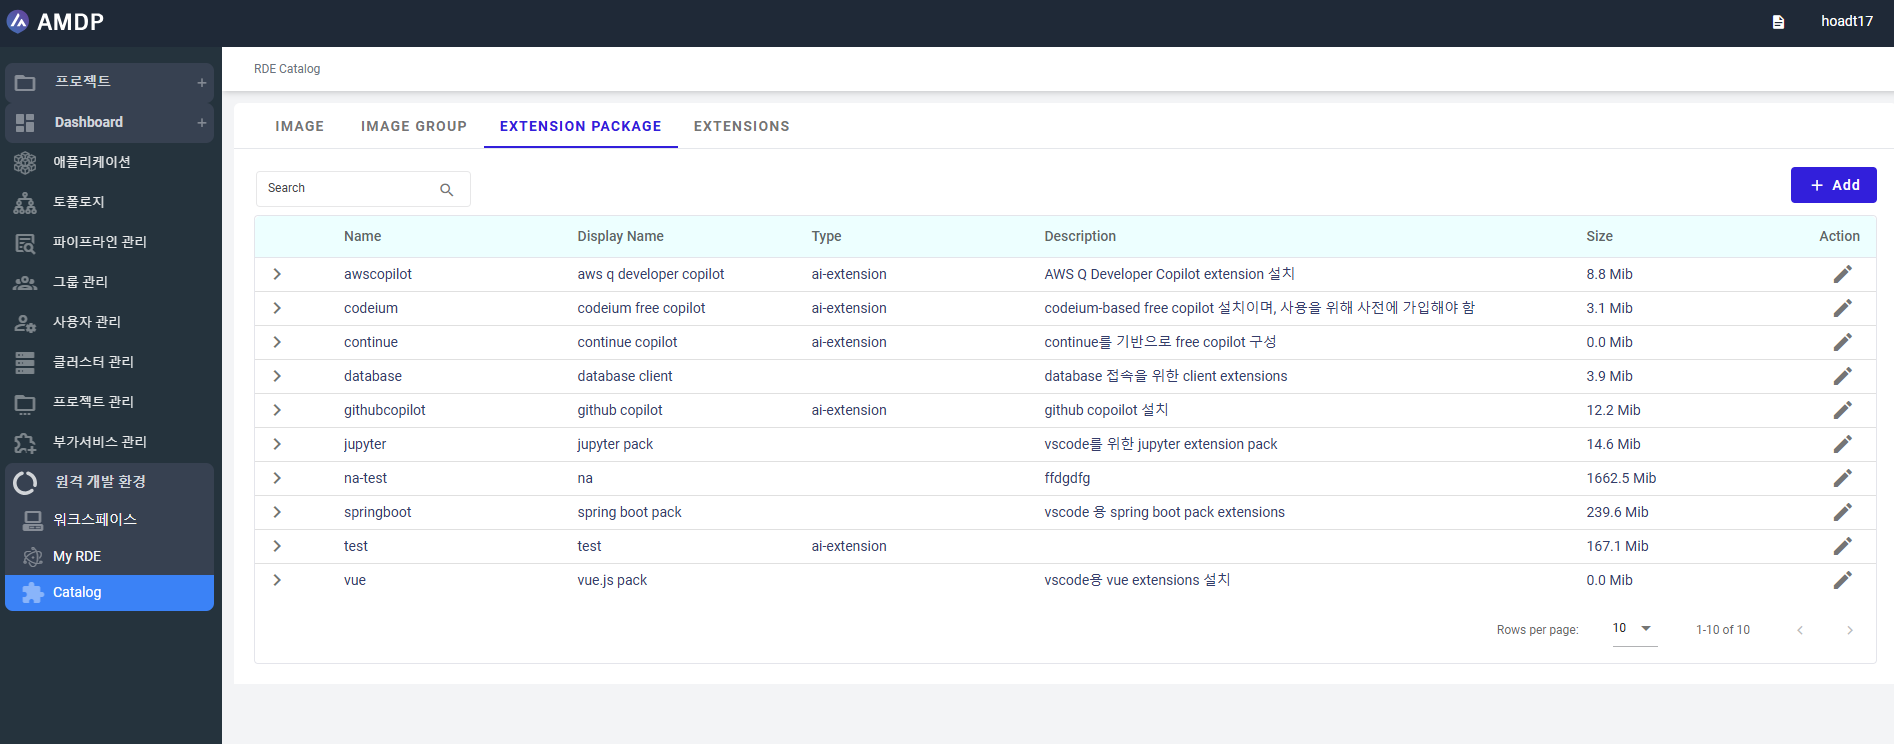This screenshot has width=1894, height=744.
Task: Expand the database row
Action: (x=277, y=376)
